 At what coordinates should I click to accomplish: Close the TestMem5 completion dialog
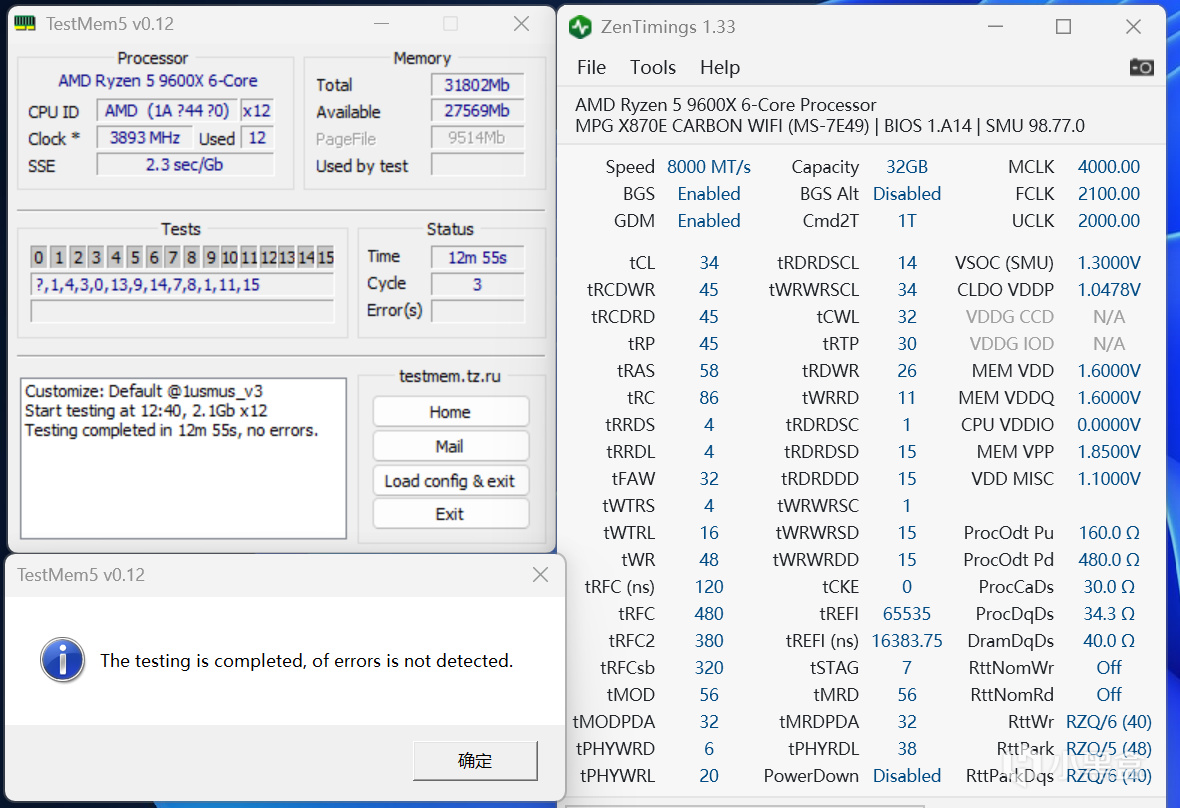click(x=540, y=575)
